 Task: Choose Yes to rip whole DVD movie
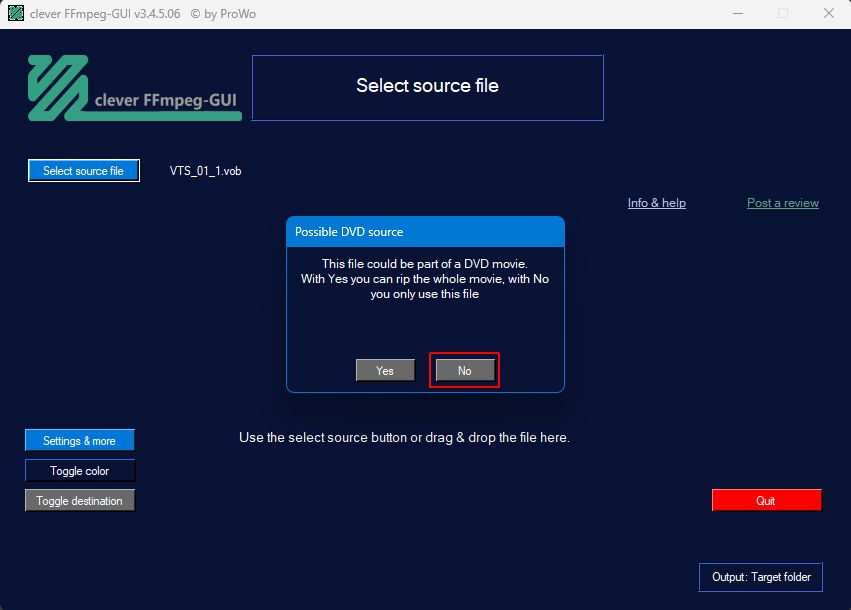coord(385,371)
